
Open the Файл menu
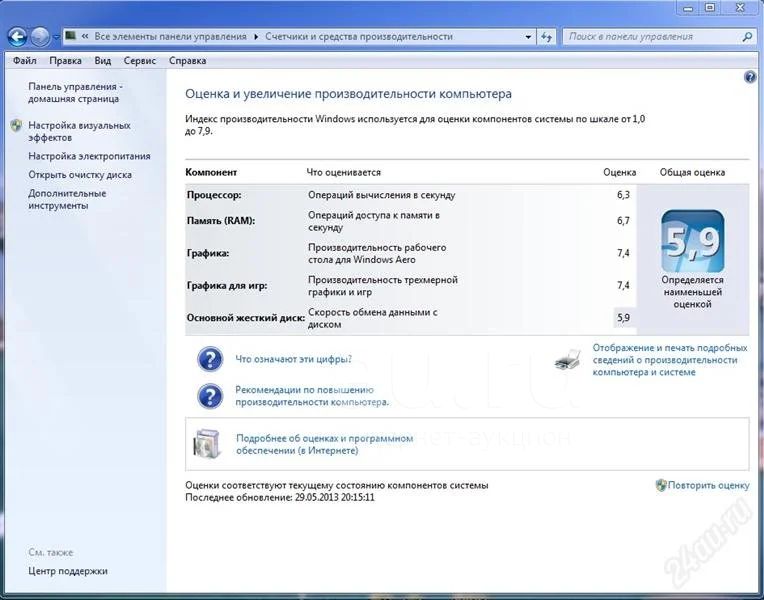(x=24, y=61)
